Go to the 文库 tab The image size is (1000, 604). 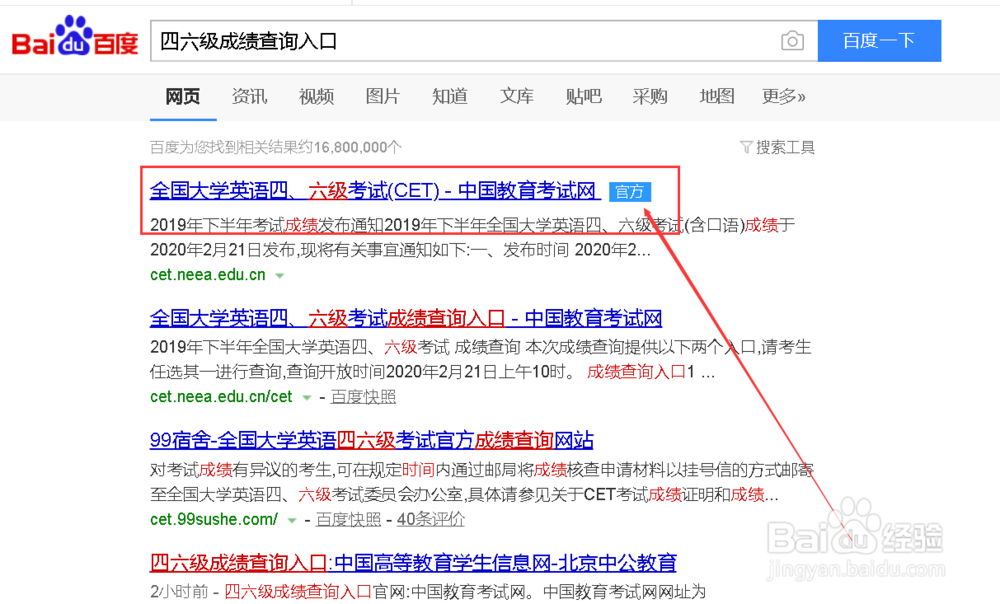(x=517, y=96)
